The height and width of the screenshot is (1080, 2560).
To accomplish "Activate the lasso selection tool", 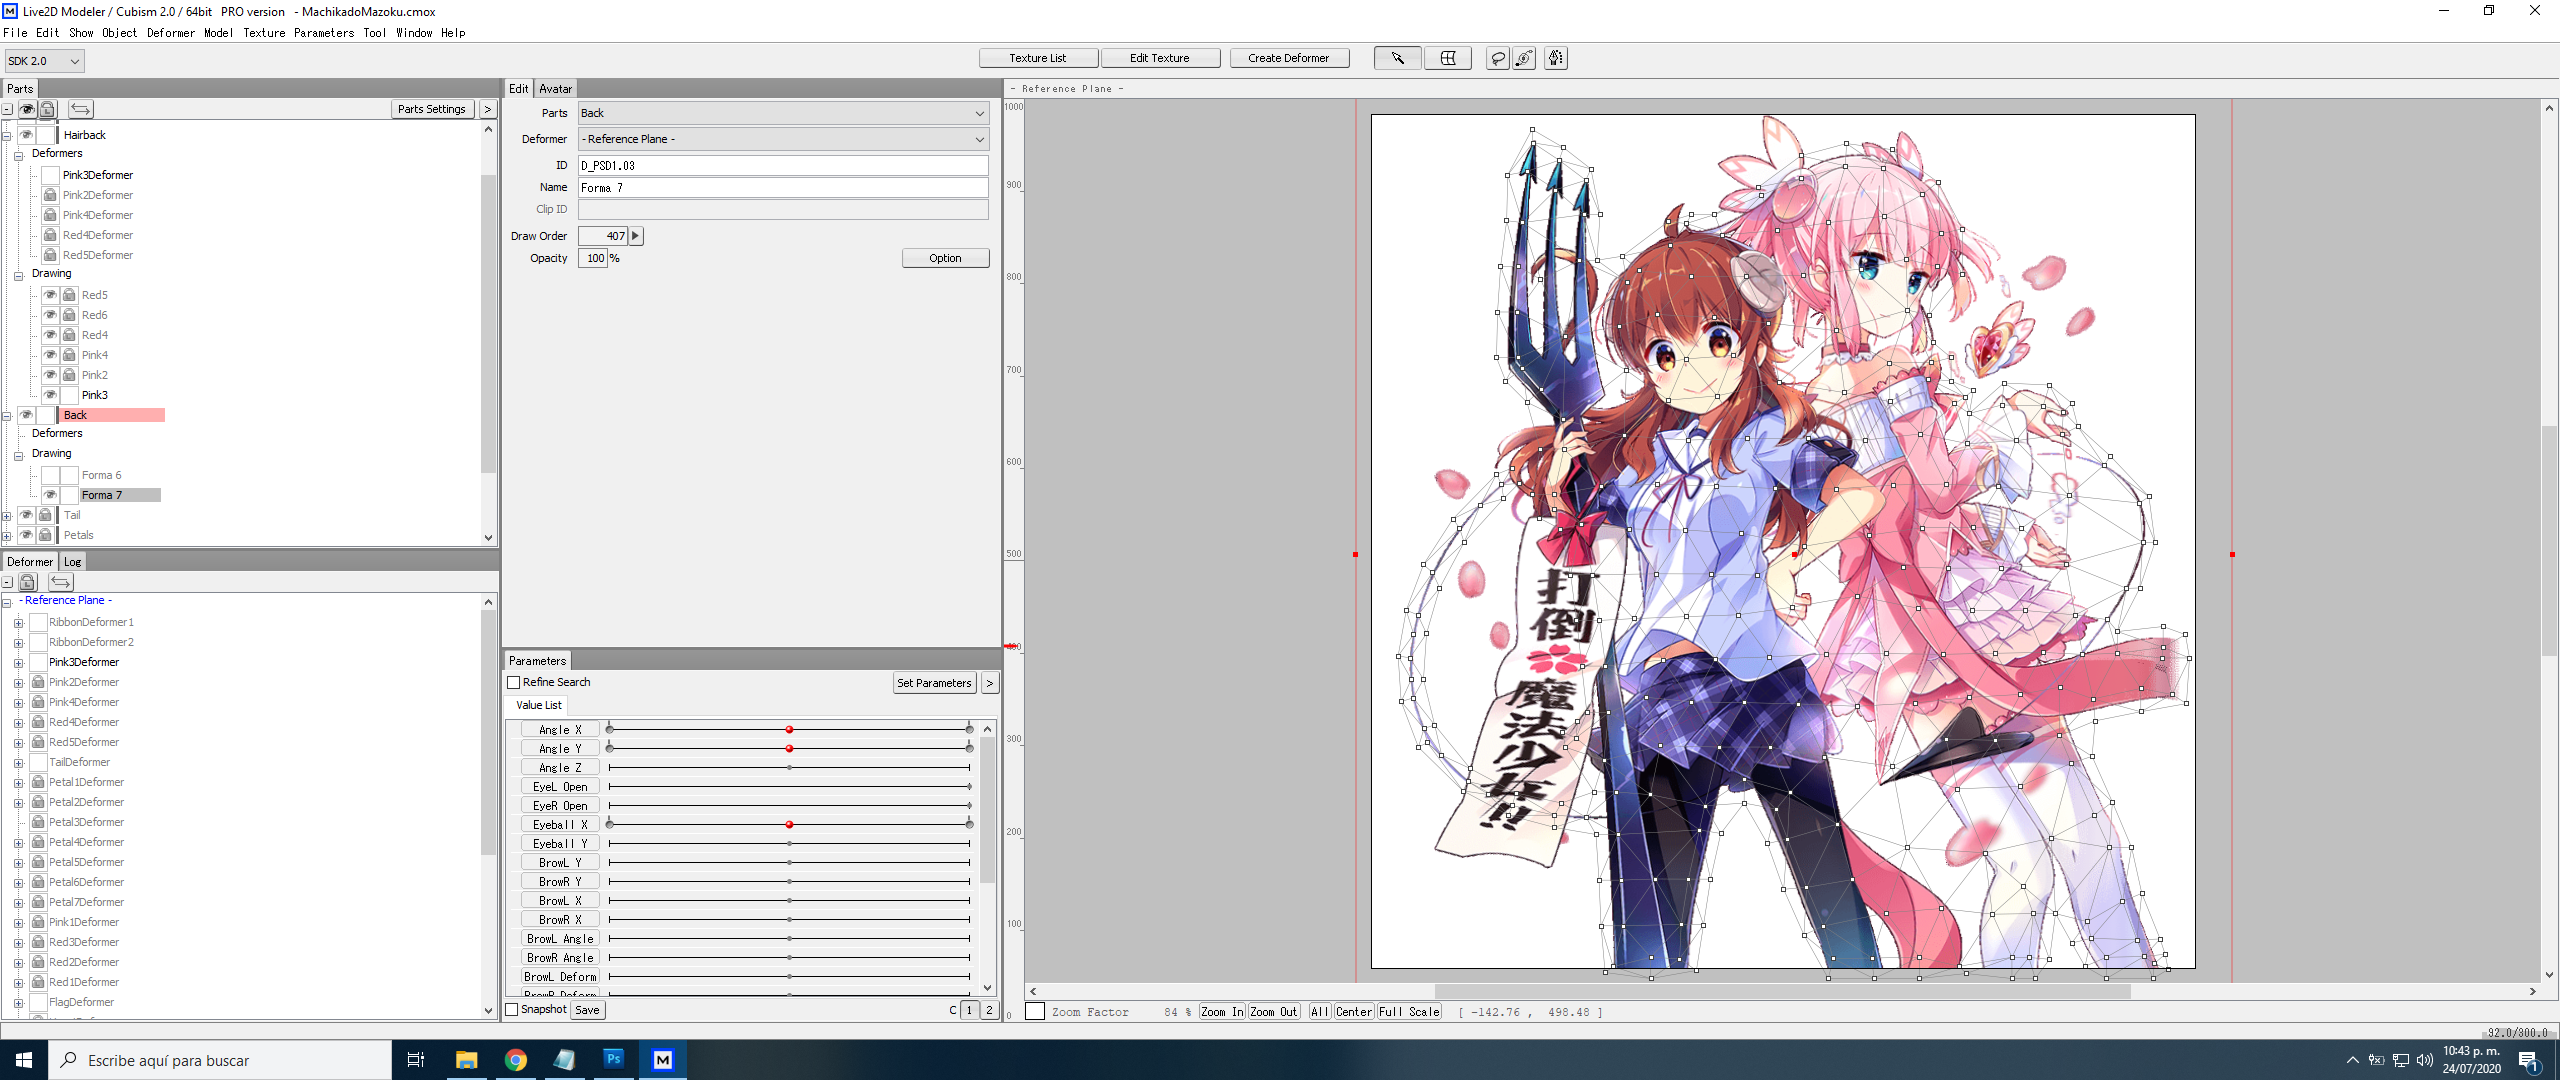I will [1497, 58].
